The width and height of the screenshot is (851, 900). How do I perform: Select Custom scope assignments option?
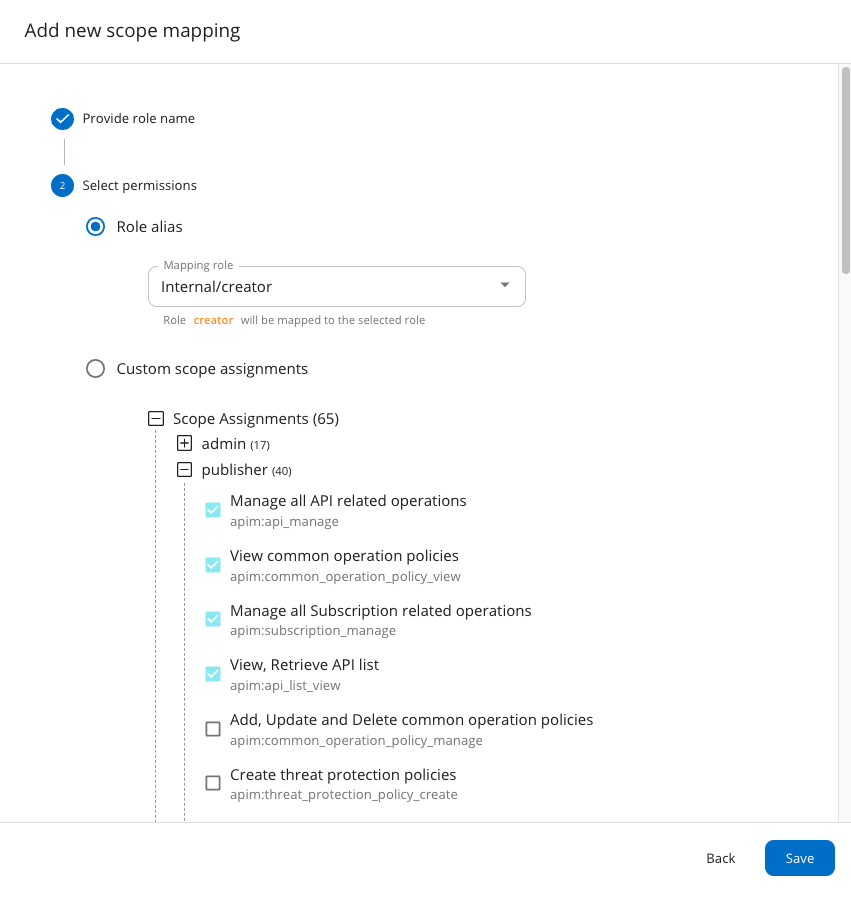click(95, 368)
